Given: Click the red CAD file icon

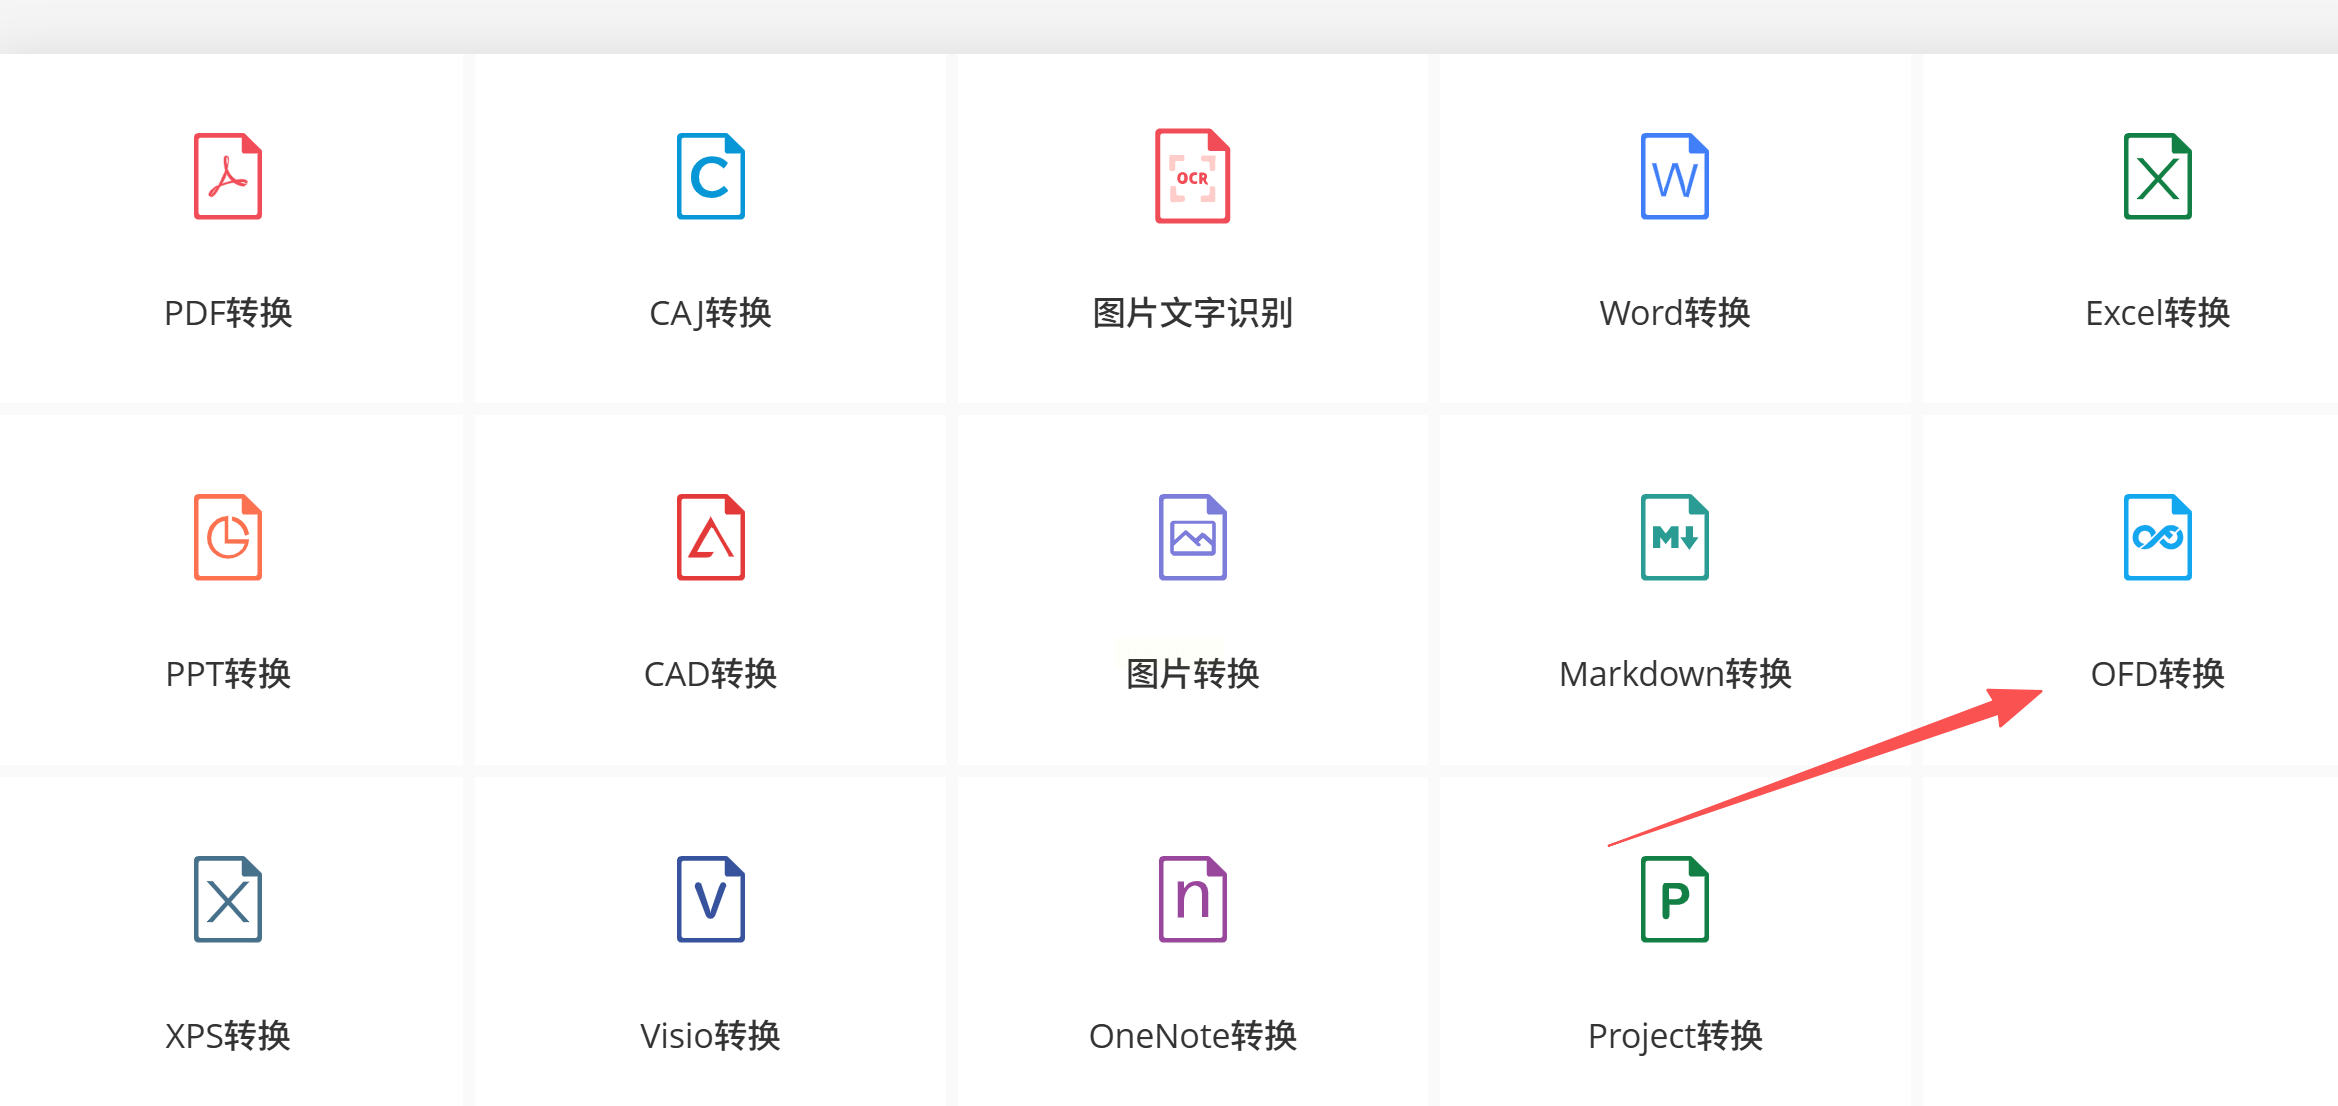Looking at the screenshot, I should tap(710, 537).
